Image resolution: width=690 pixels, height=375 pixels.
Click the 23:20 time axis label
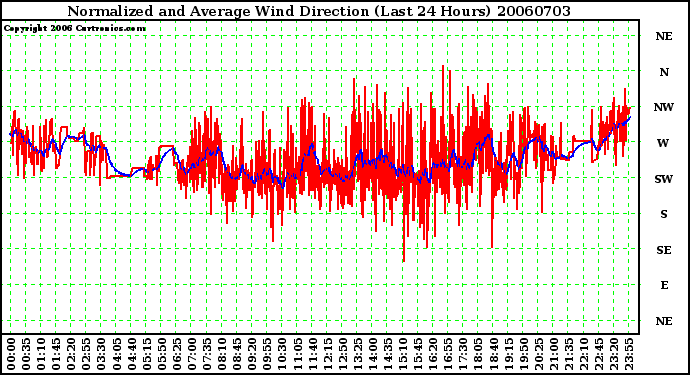click(613, 354)
